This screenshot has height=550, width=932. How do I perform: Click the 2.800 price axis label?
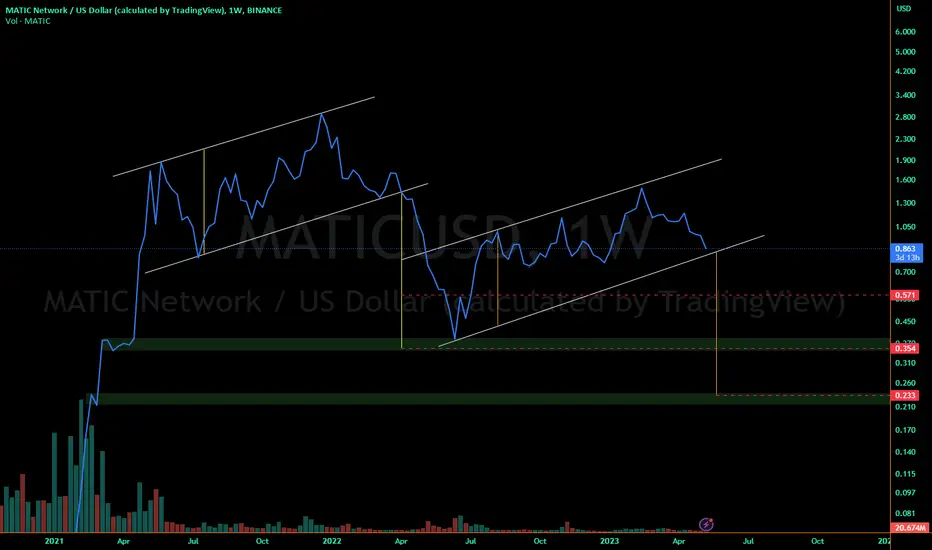point(905,117)
